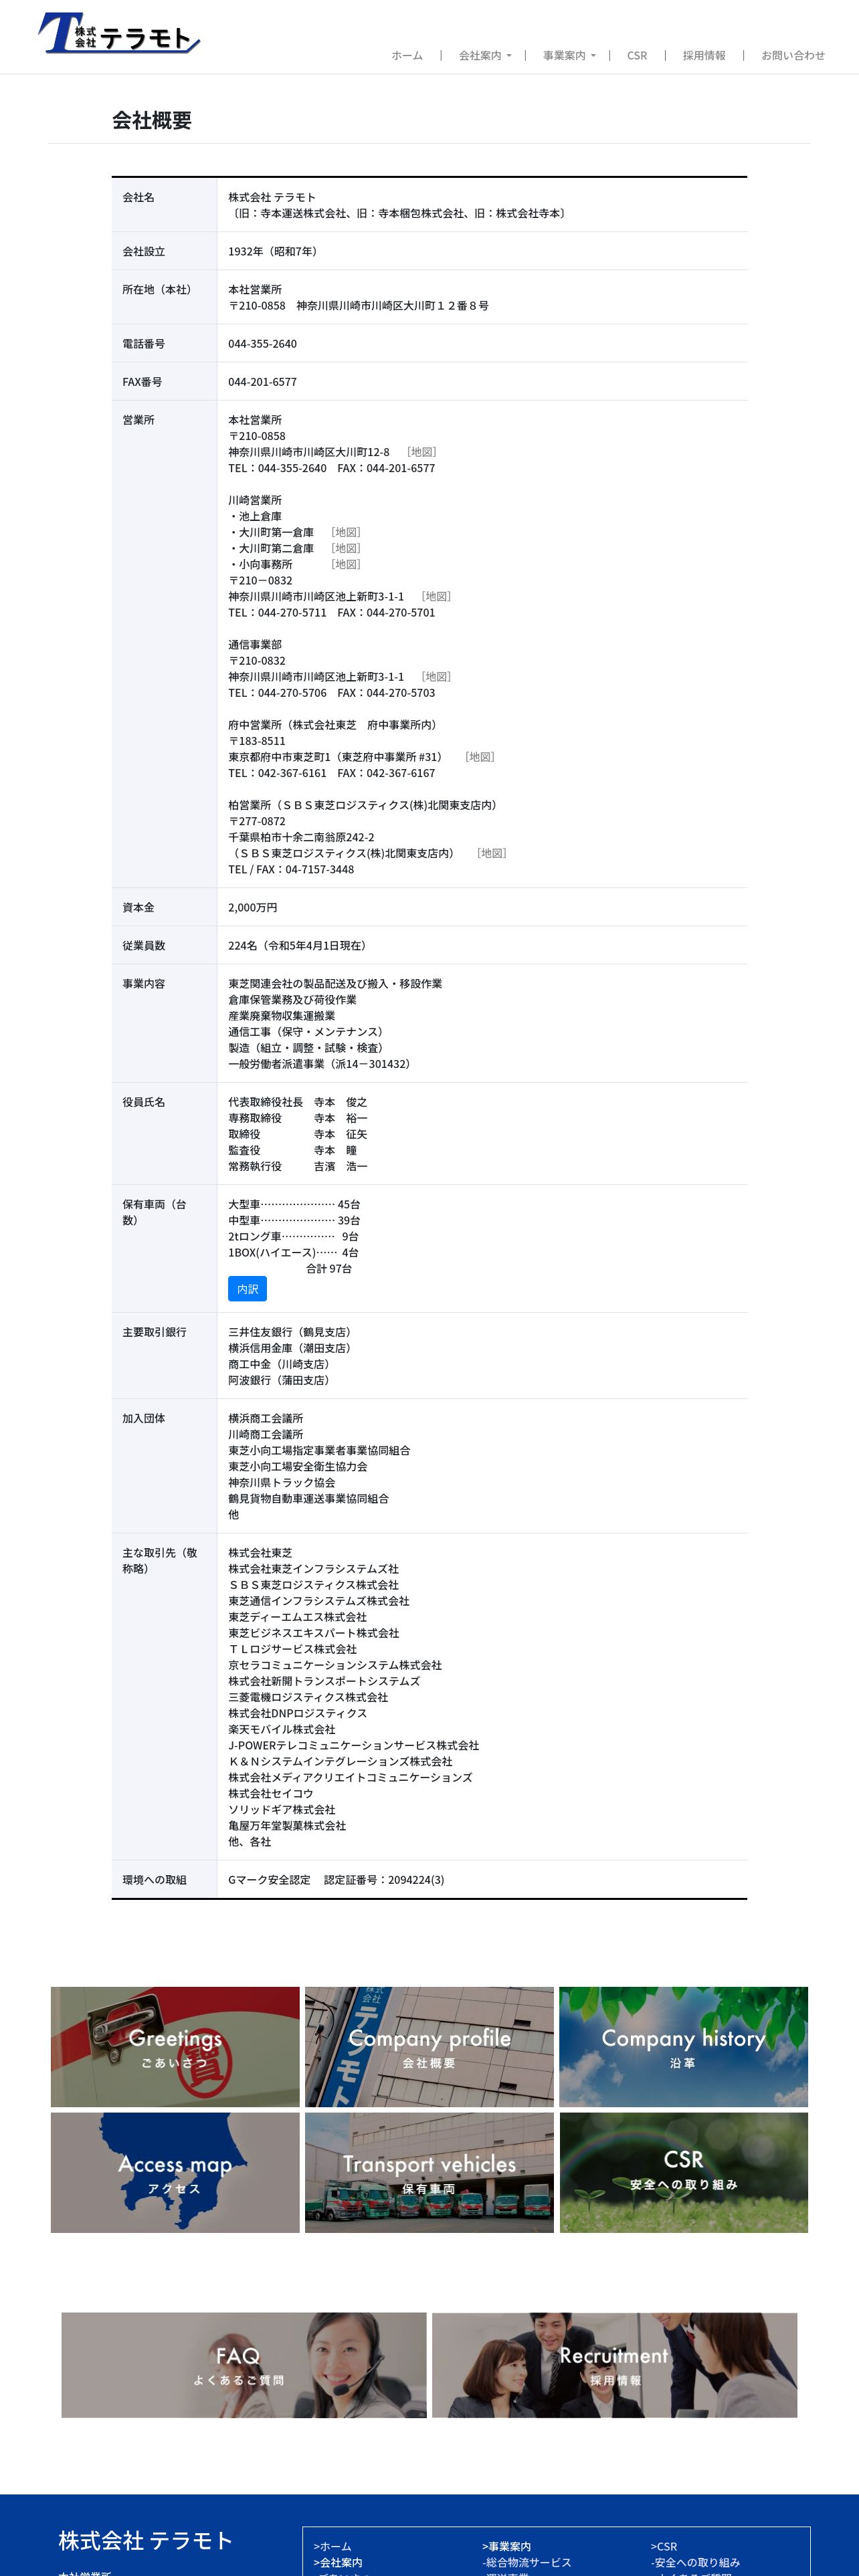859x2576 pixels.
Task: Open the CSR menu item
Action: 637,56
